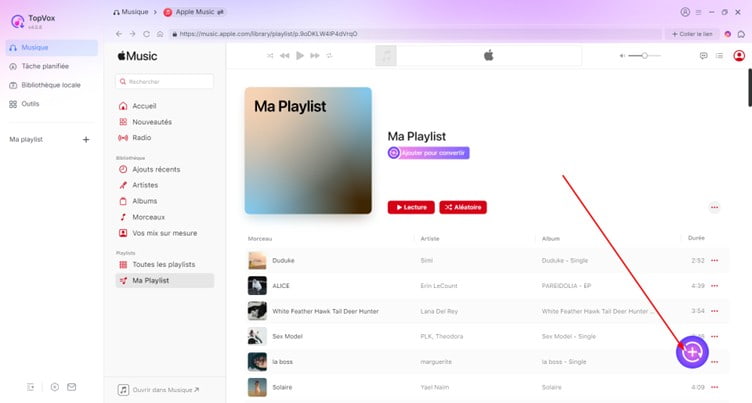Reload the Apple Music web page
The width and height of the screenshot is (752, 403).
coord(146,34)
